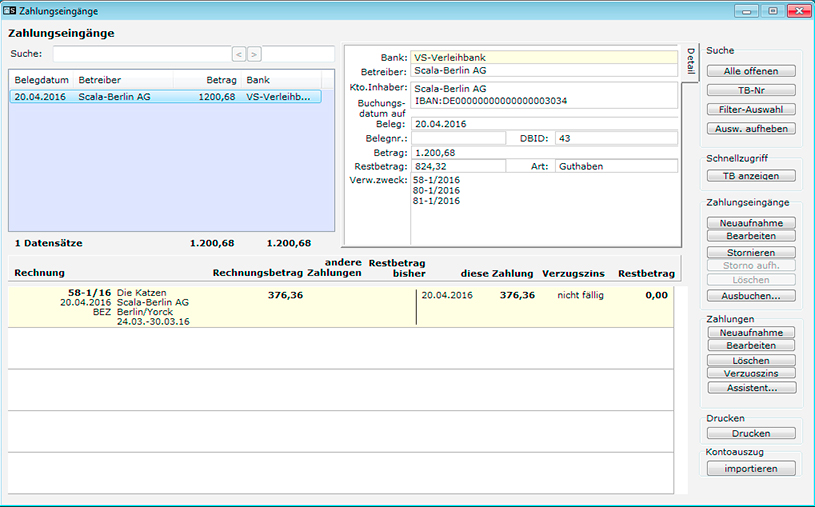Image resolution: width=815 pixels, height=507 pixels.
Task: Click the next search result arrow button
Action: [x=254, y=54]
